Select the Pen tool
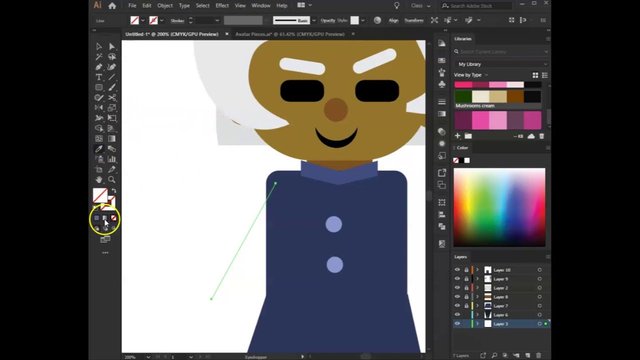Viewport: 640px width, 360px height. coord(99,67)
